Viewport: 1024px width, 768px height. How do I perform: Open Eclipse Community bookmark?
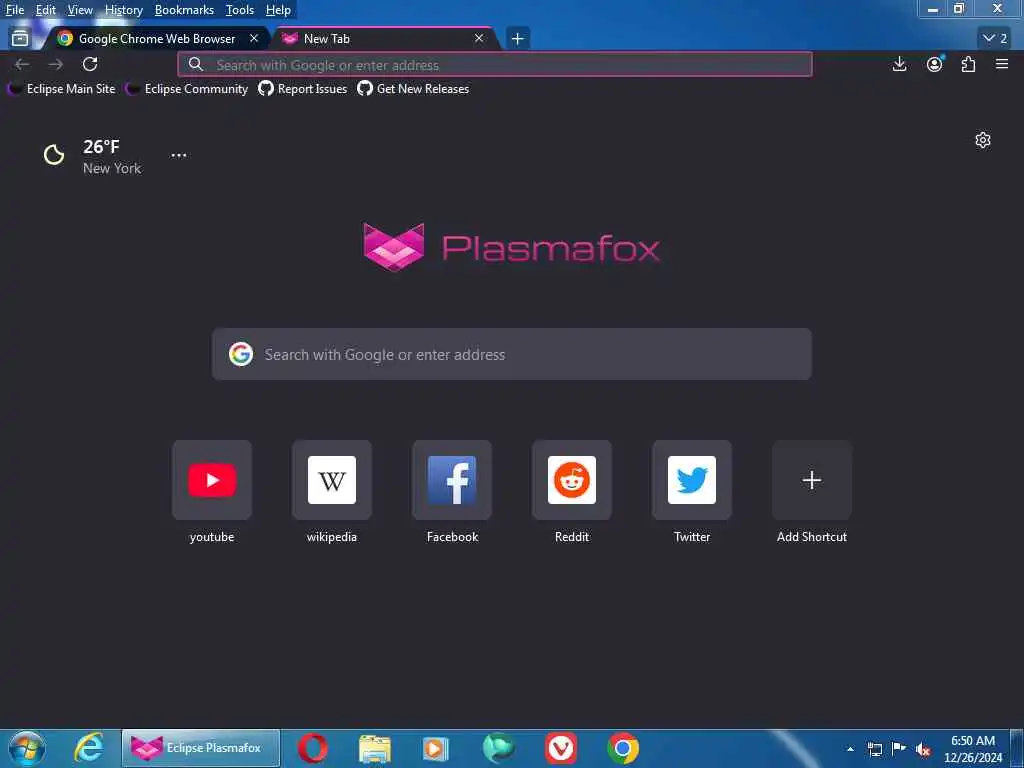tap(187, 89)
